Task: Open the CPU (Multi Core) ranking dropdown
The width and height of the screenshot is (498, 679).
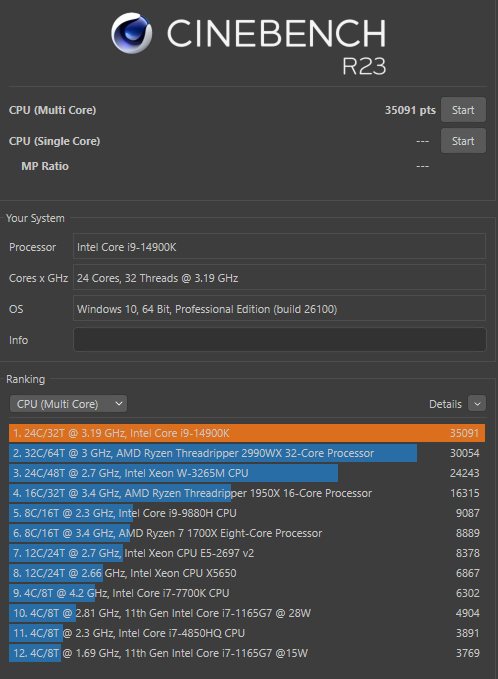Action: click(68, 404)
